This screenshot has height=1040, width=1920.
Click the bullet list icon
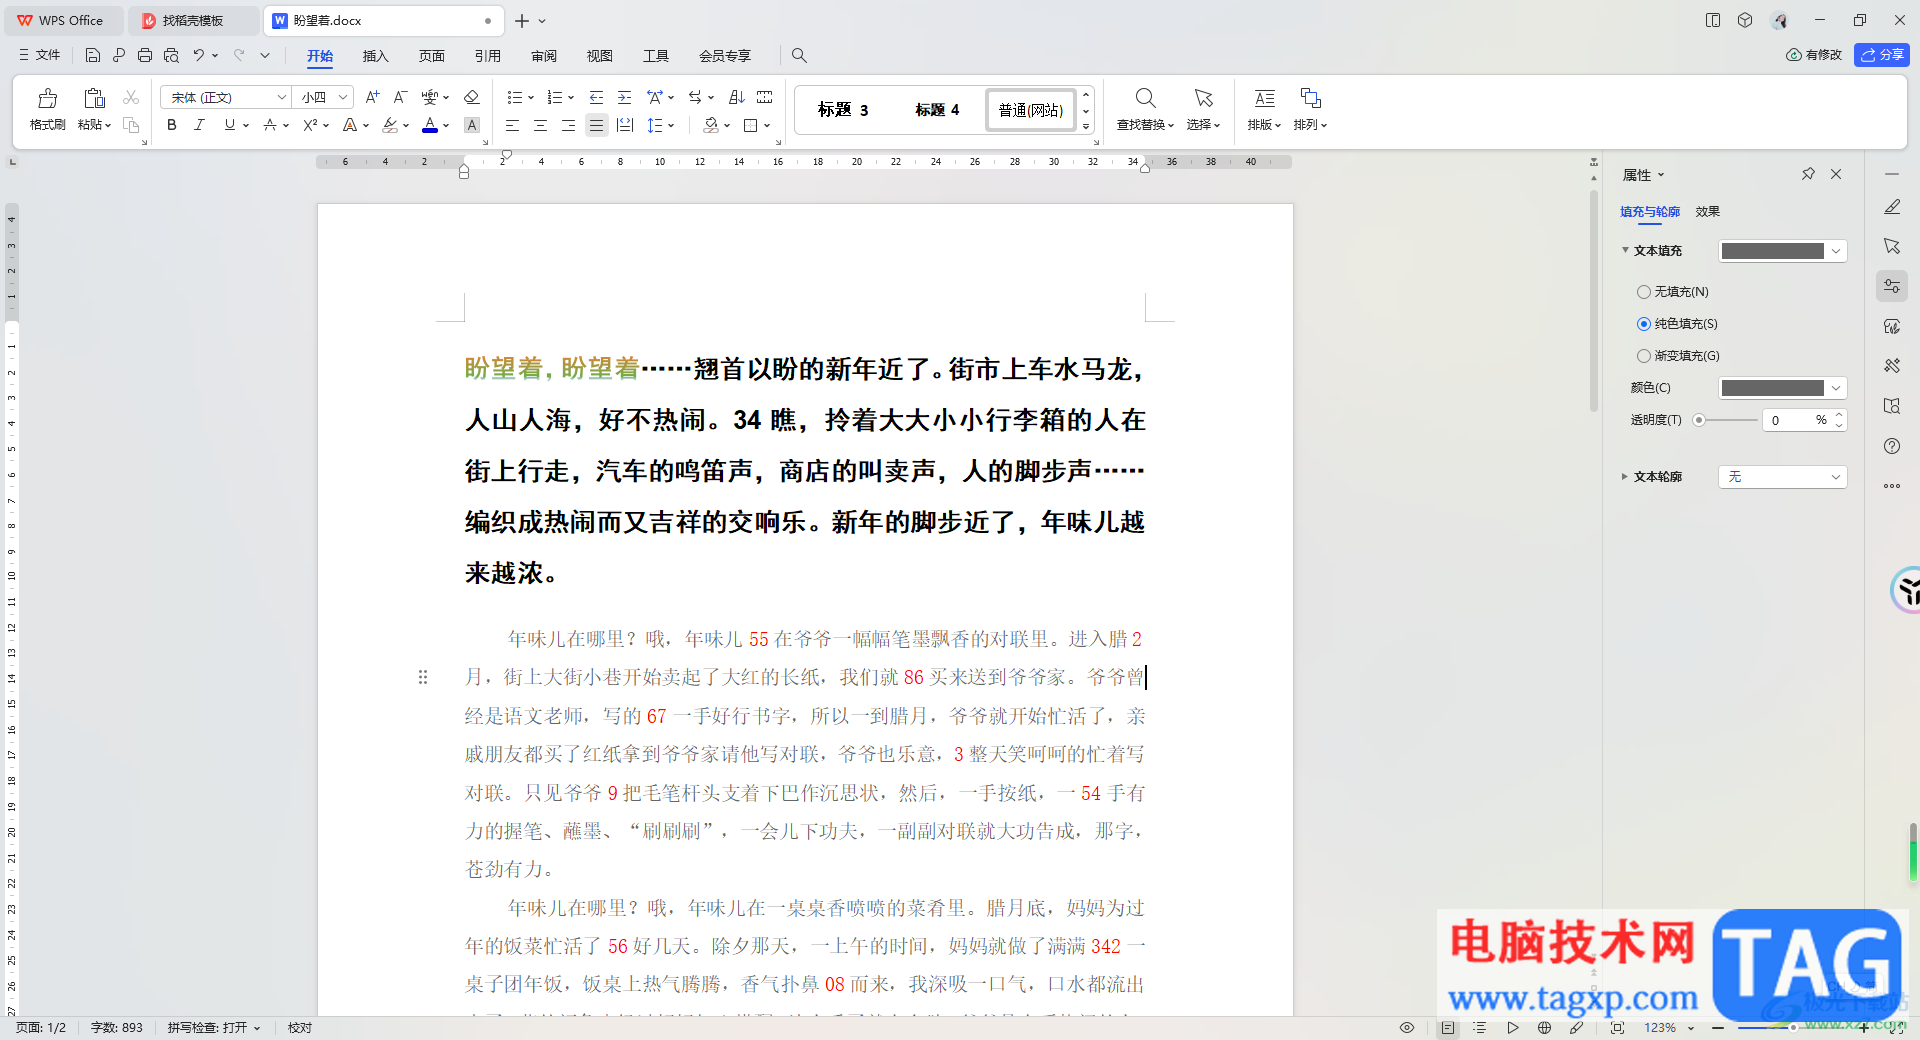coord(514,97)
